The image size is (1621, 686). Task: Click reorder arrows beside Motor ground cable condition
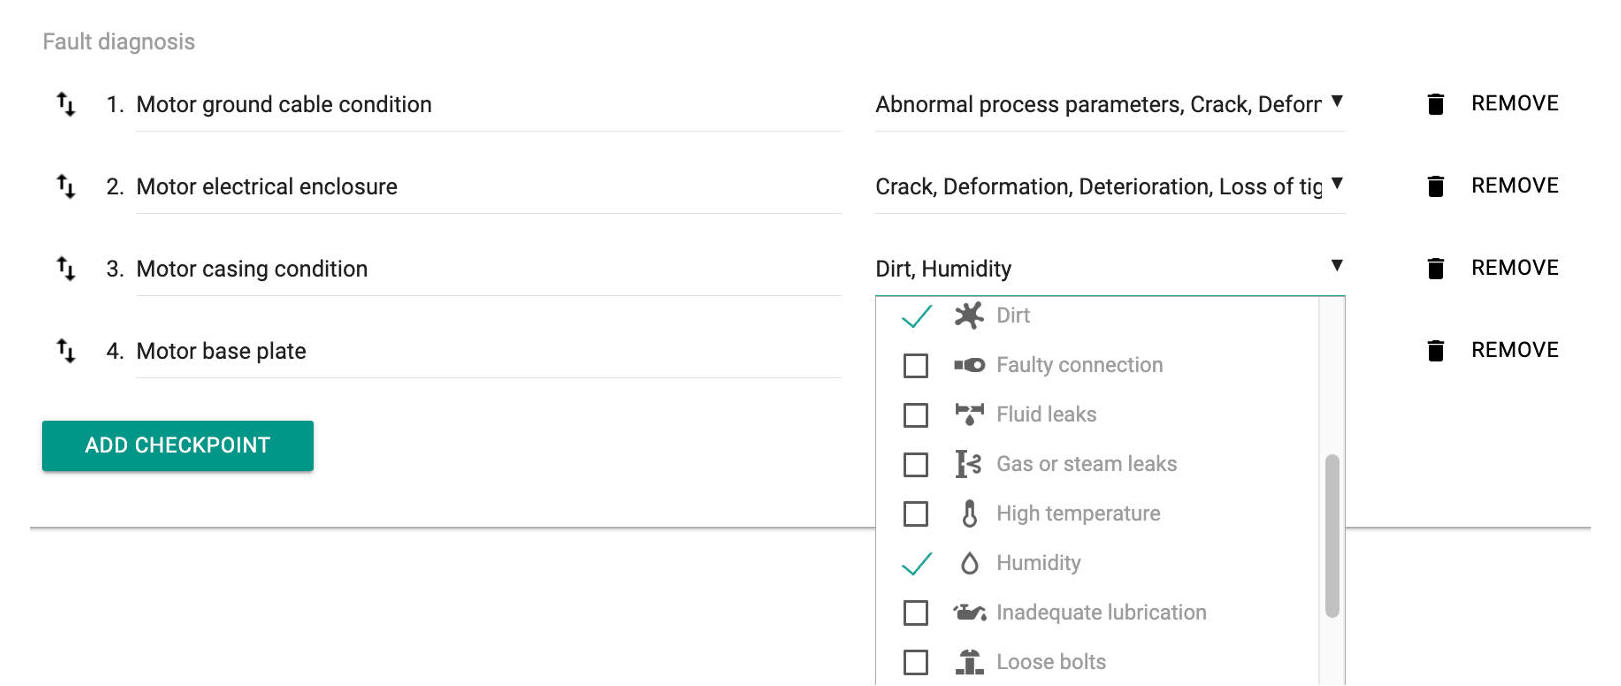point(66,104)
